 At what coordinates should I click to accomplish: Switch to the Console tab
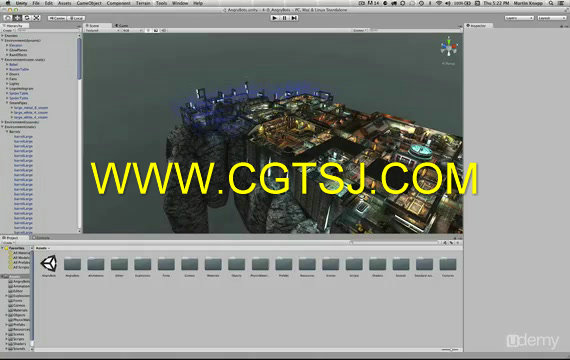[42, 238]
